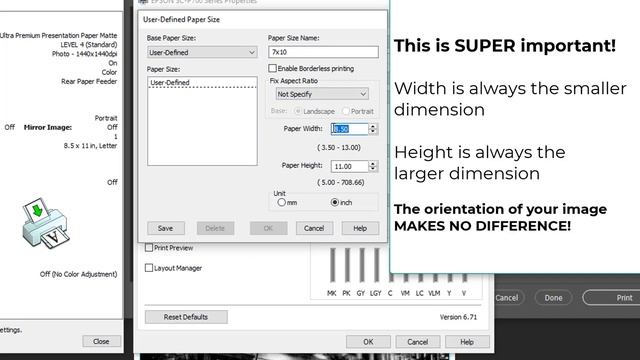Select the Landscape base radio button
The image size is (640, 360).
[298, 111]
